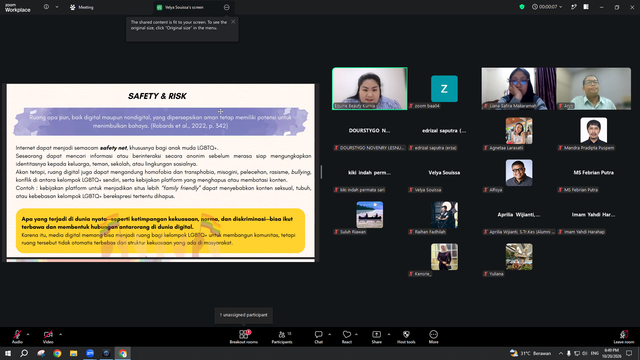Click the connection tools icon near timer

click(x=573, y=7)
